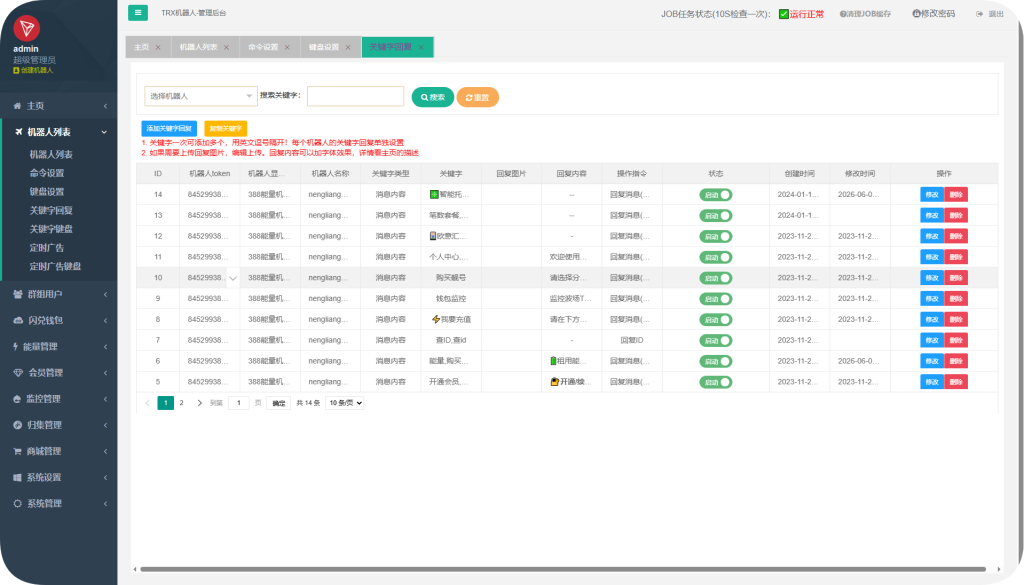Click the 会员管理 diamond icon
Screen dimensions: 1024x585
pyautogui.click(x=18, y=373)
